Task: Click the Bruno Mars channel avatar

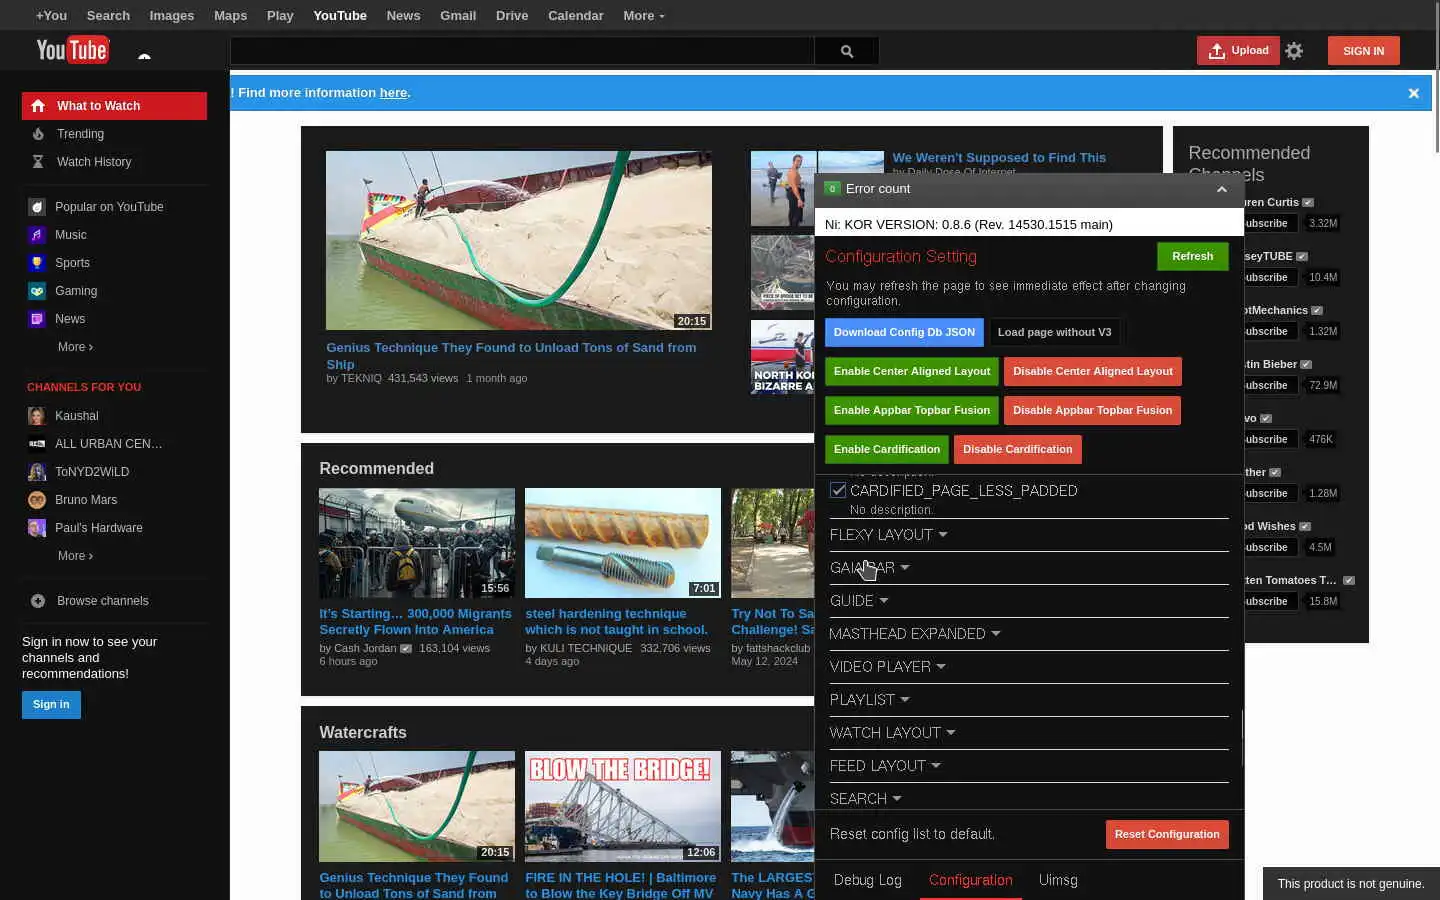Action: point(37,500)
